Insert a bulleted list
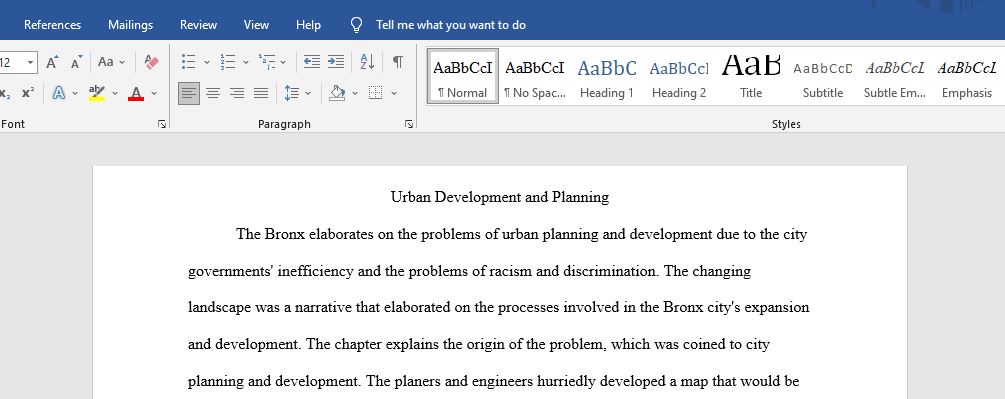 coord(188,61)
